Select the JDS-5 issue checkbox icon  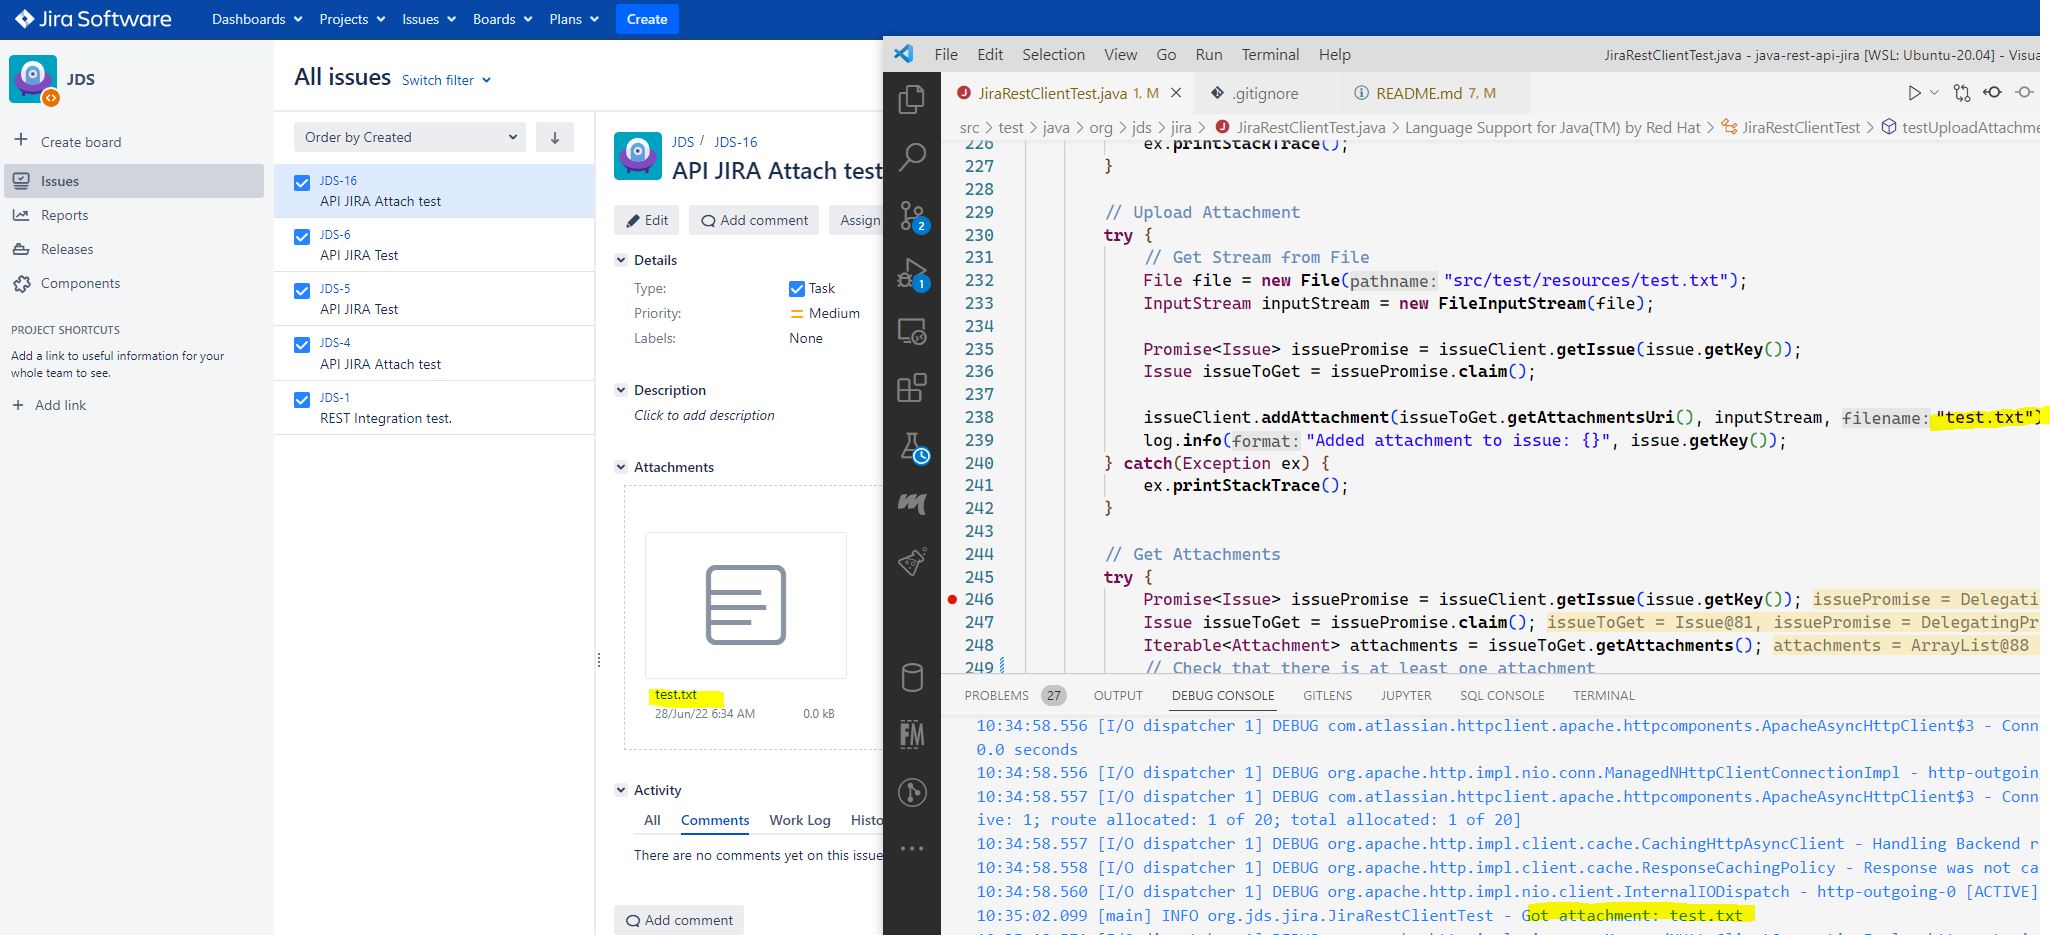(x=302, y=291)
